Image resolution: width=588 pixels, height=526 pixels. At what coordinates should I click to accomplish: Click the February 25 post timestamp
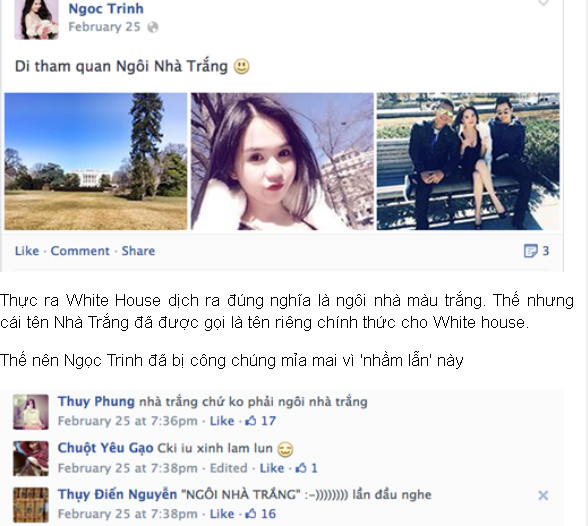click(104, 27)
